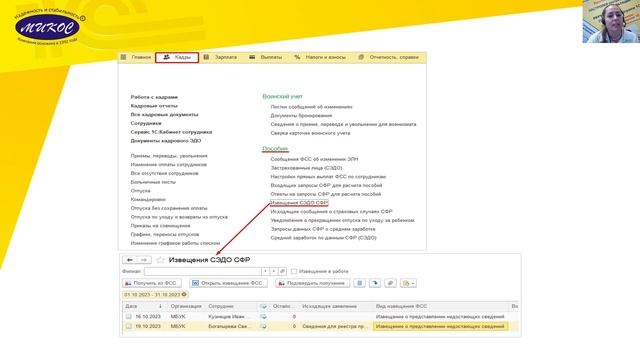Viewport: 640px width, 360px height.
Task: Click the Главное hamburger menu icon
Action: (x=123, y=58)
